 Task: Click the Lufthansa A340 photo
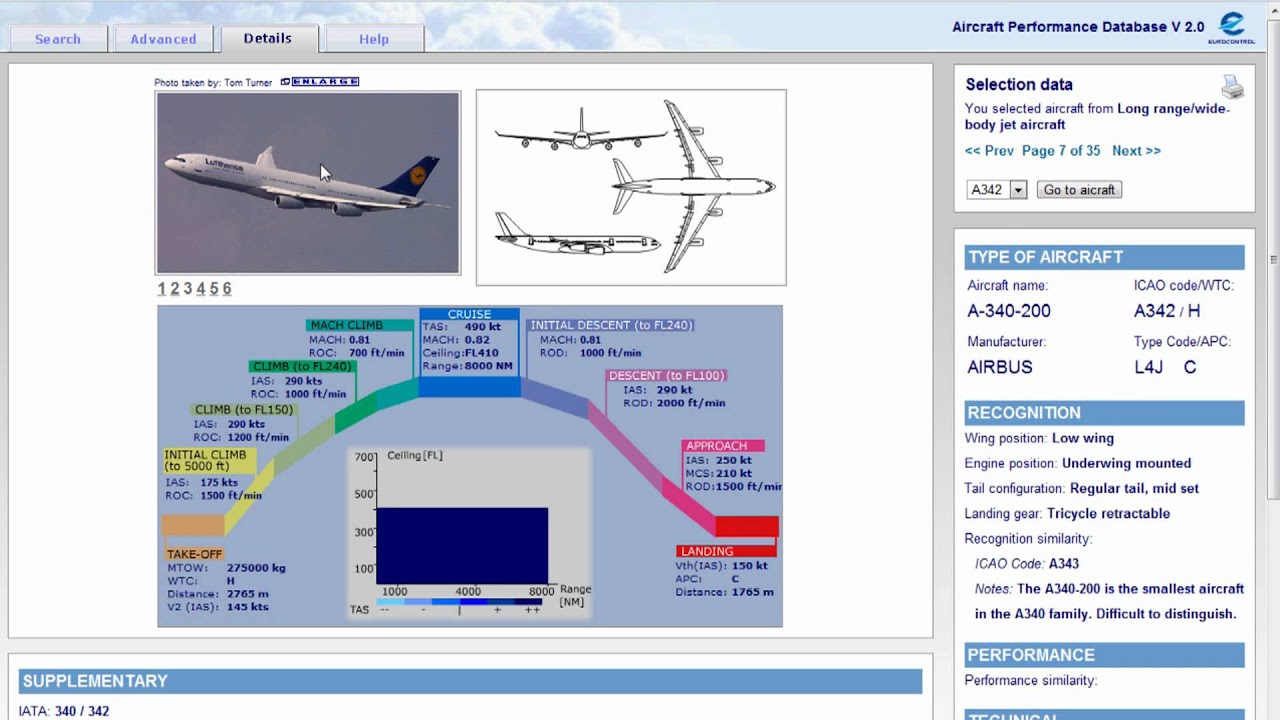(x=308, y=183)
